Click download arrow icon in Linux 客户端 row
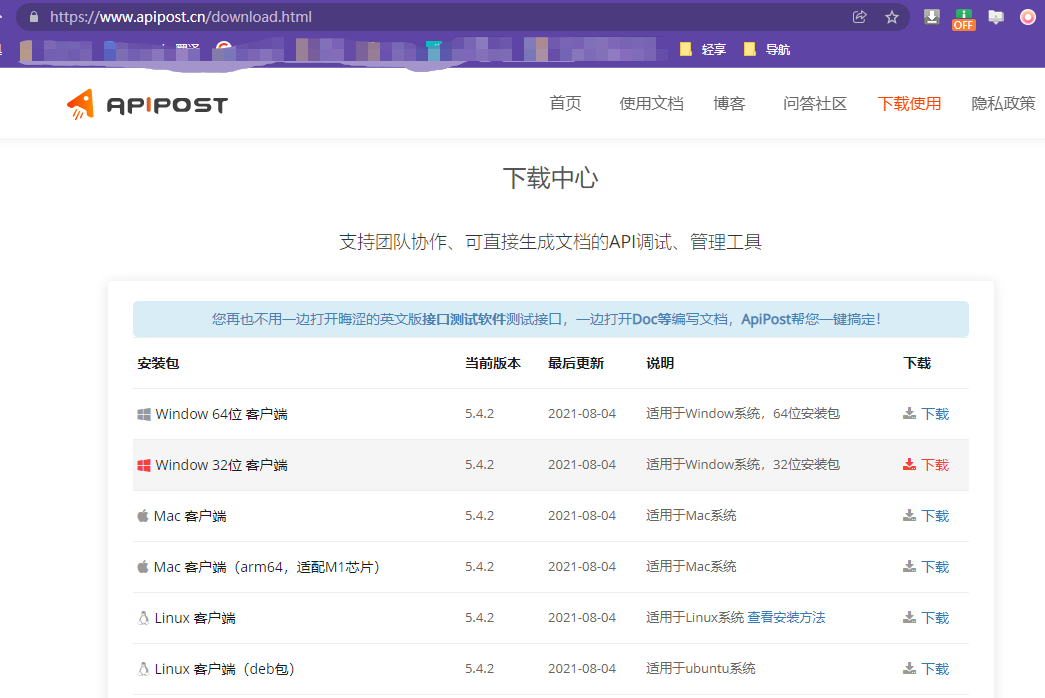The height and width of the screenshot is (698, 1045). [909, 617]
